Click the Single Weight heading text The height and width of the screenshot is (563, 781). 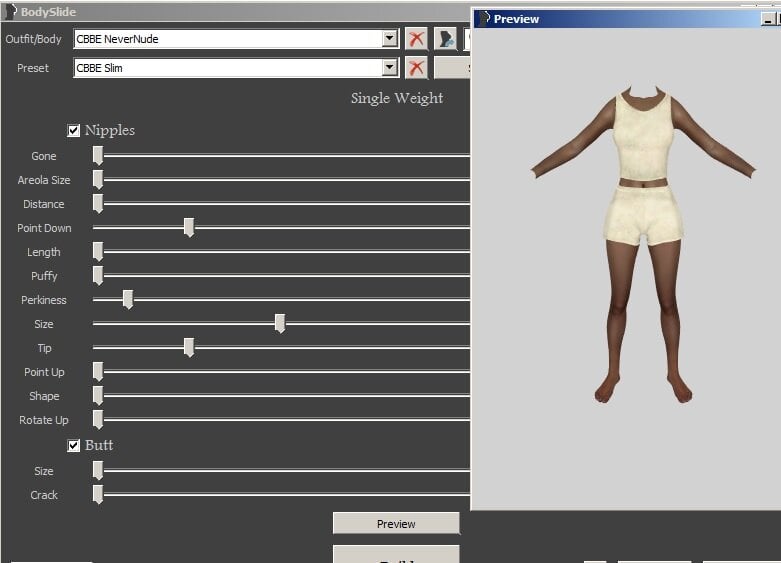[x=397, y=98]
